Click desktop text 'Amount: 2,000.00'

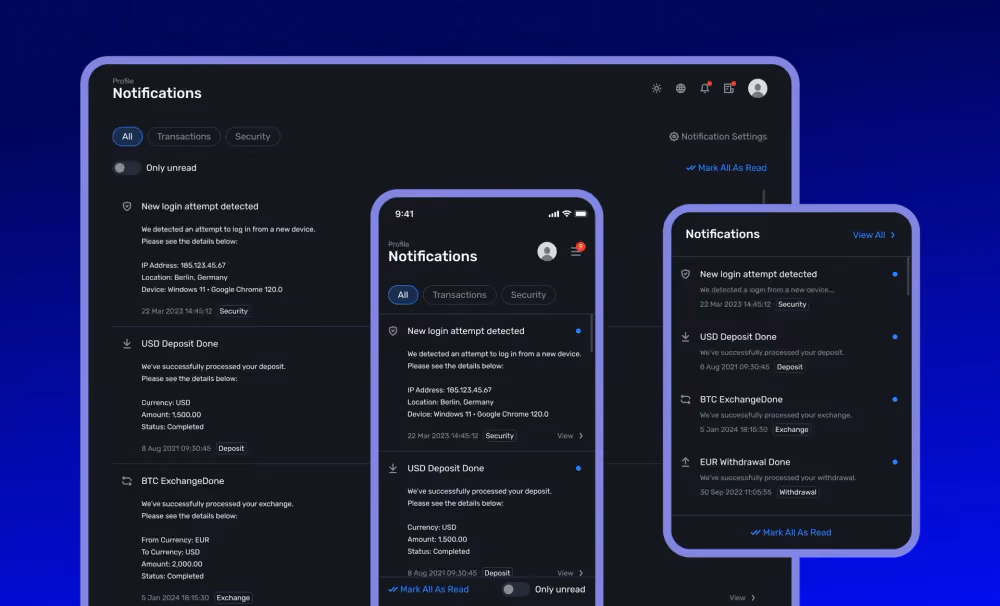(x=172, y=564)
